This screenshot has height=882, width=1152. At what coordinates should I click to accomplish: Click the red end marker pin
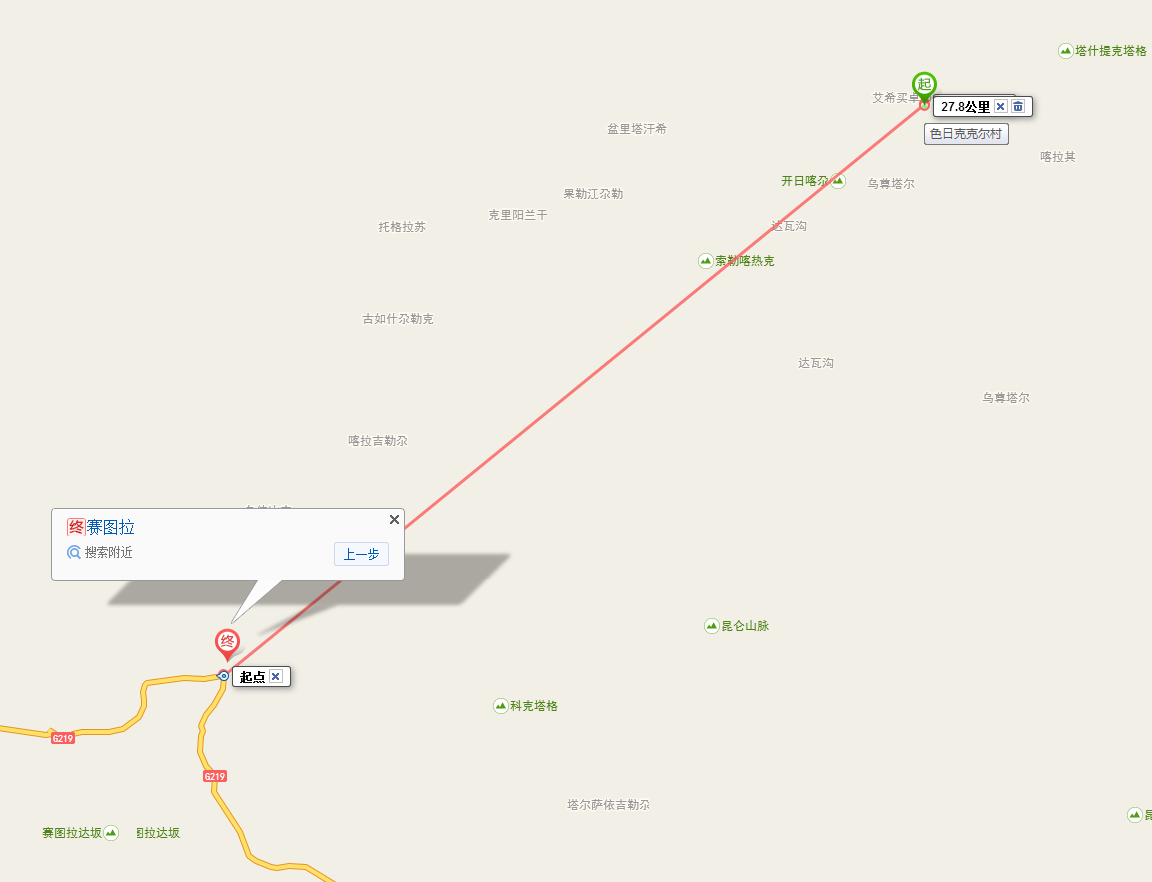pos(227,644)
